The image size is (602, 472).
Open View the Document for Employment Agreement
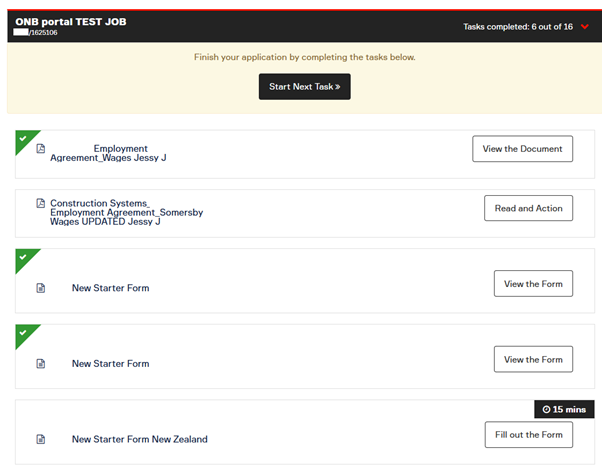point(522,149)
